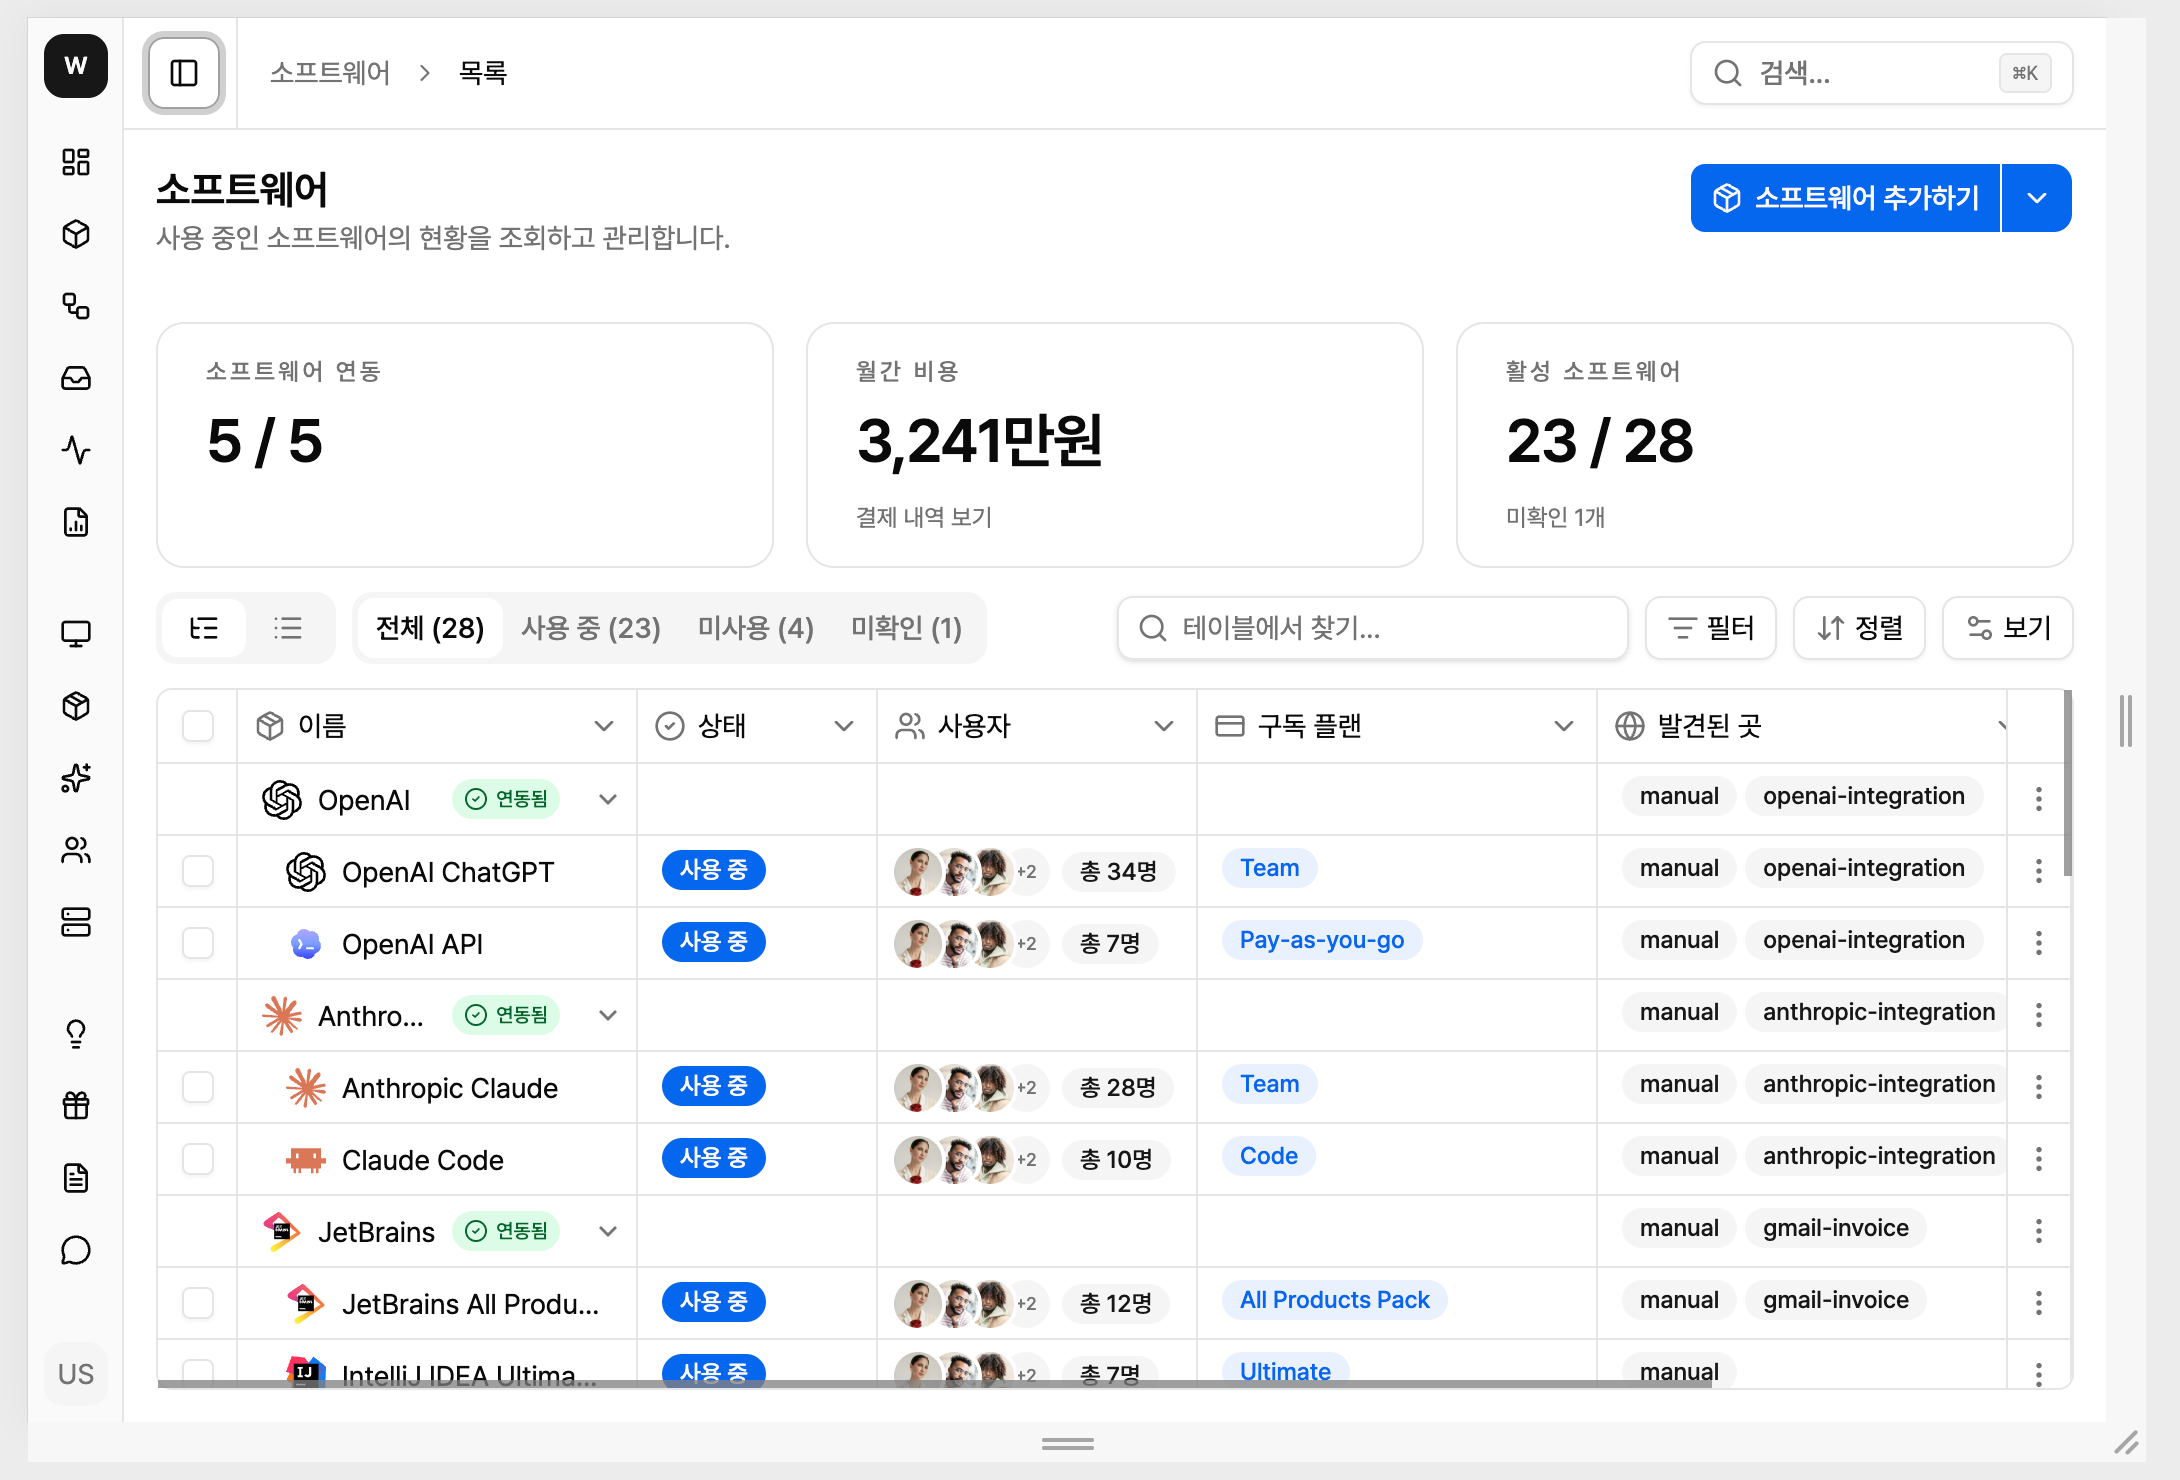This screenshot has width=2180, height=1480.
Task: Open the 구독 플랜 column header dropdown
Action: click(x=1564, y=726)
